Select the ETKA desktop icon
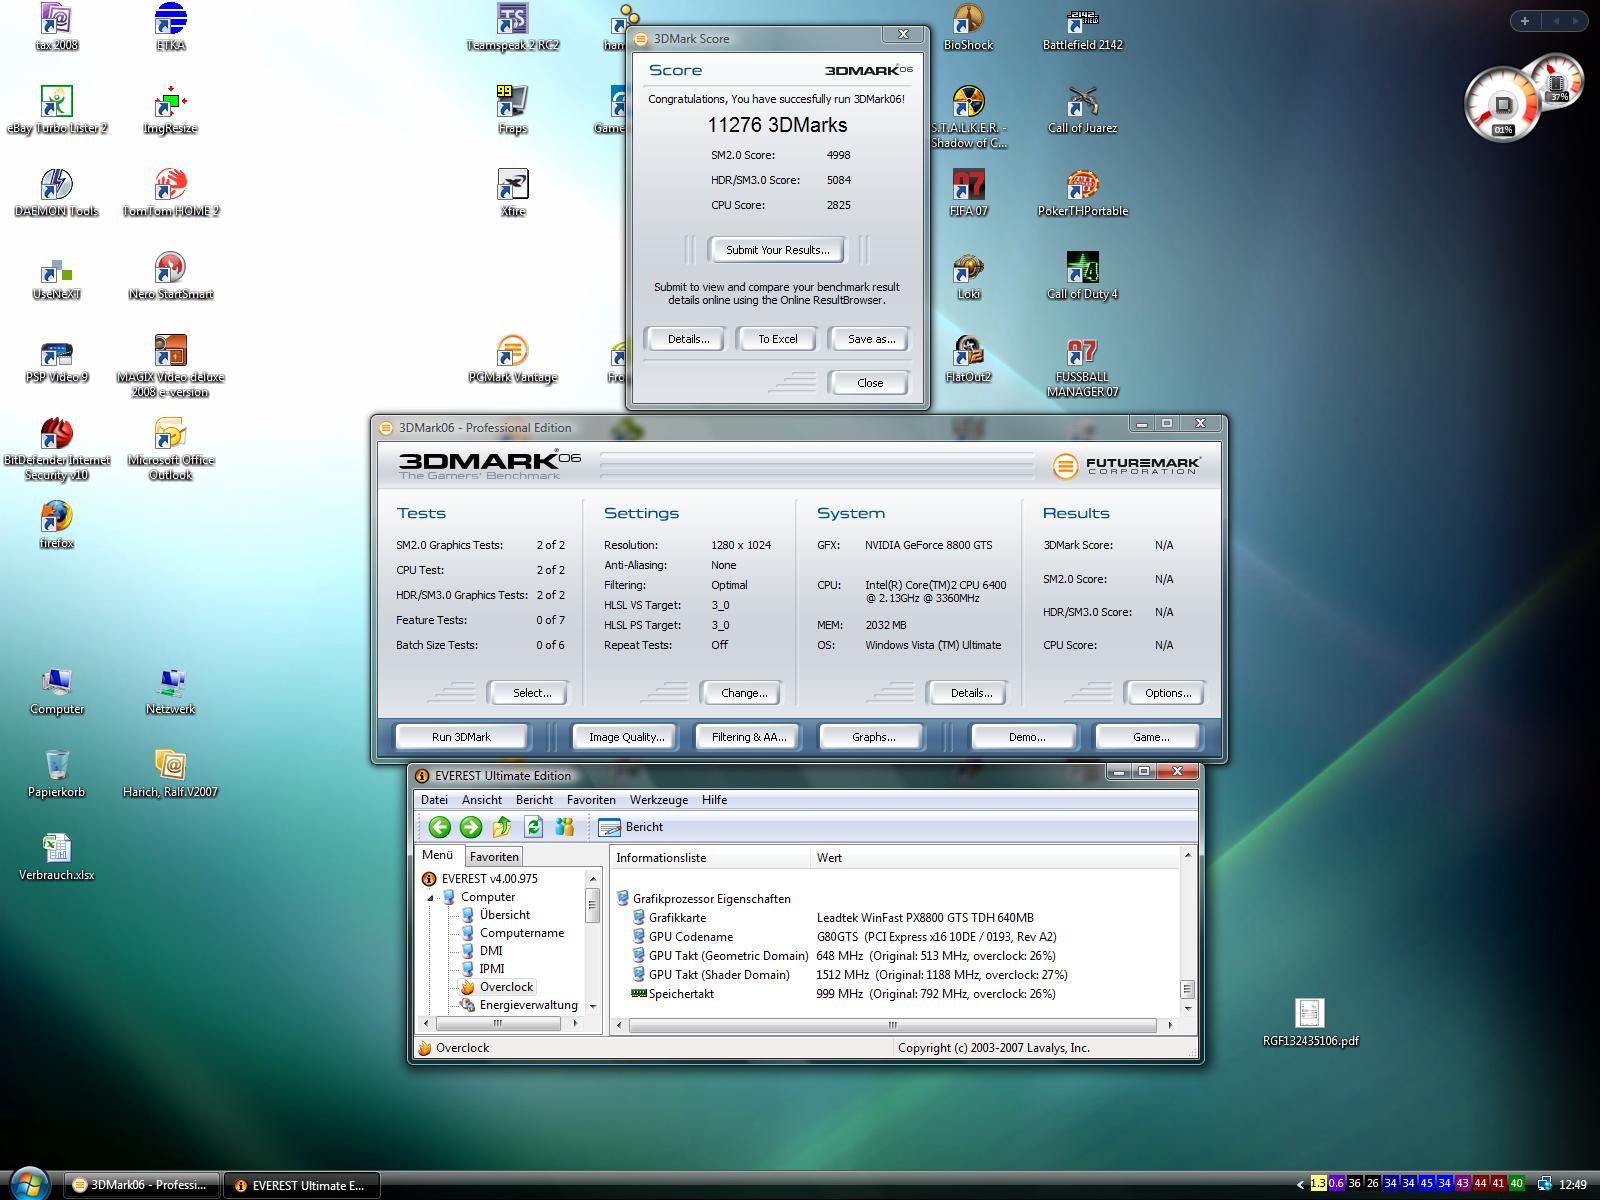This screenshot has width=1600, height=1200. pyautogui.click(x=170, y=28)
